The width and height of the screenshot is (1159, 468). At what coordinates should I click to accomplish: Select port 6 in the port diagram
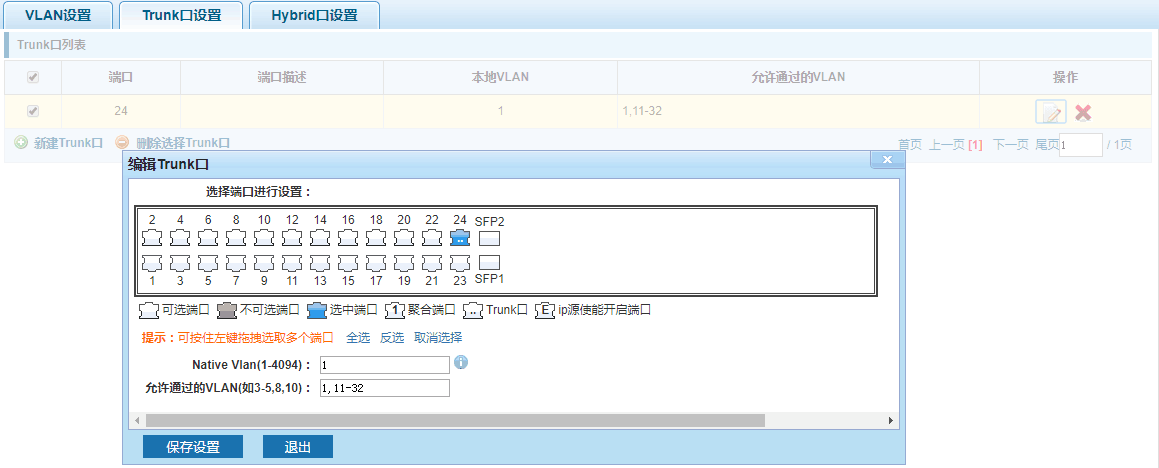click(208, 238)
